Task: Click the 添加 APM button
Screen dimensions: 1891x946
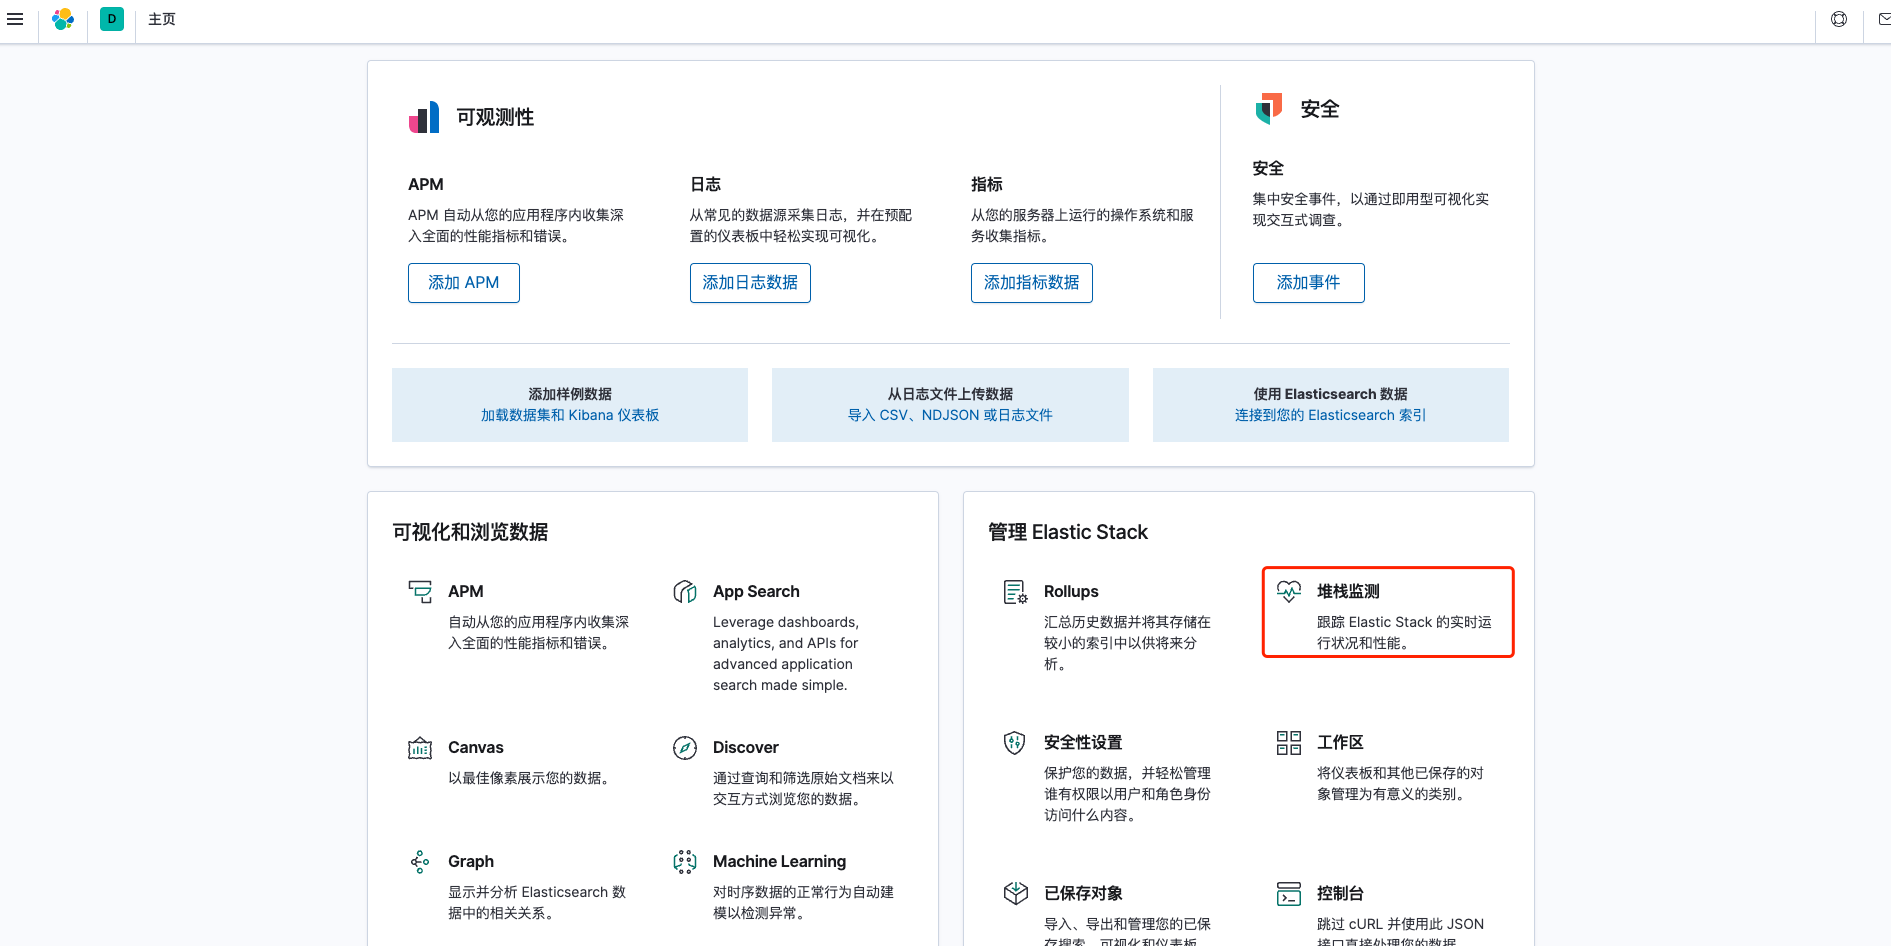Action: (x=463, y=283)
